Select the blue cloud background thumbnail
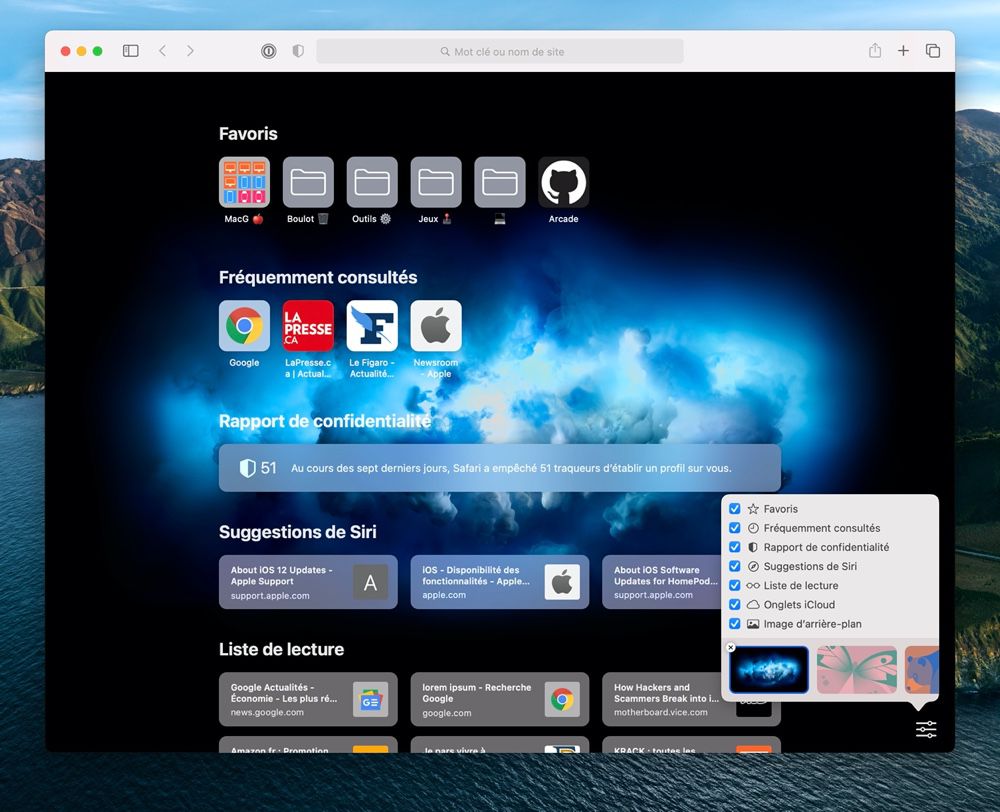The height and width of the screenshot is (812, 1000). coord(769,670)
